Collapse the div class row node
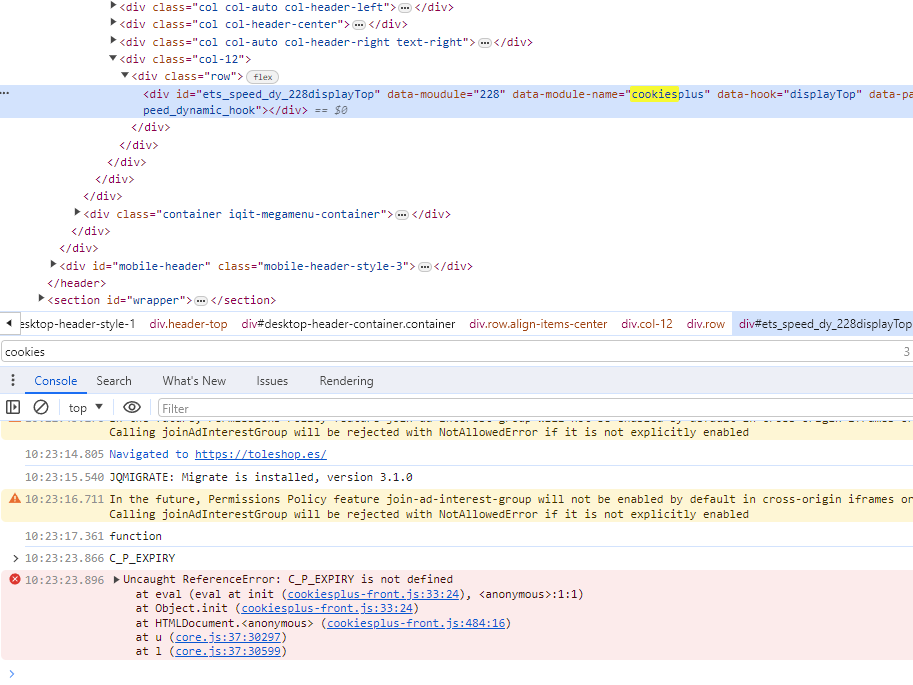 (125, 75)
